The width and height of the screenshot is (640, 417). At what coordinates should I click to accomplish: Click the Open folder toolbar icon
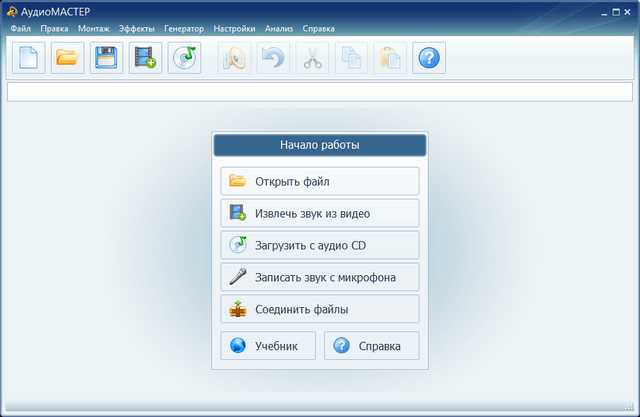[x=67, y=58]
